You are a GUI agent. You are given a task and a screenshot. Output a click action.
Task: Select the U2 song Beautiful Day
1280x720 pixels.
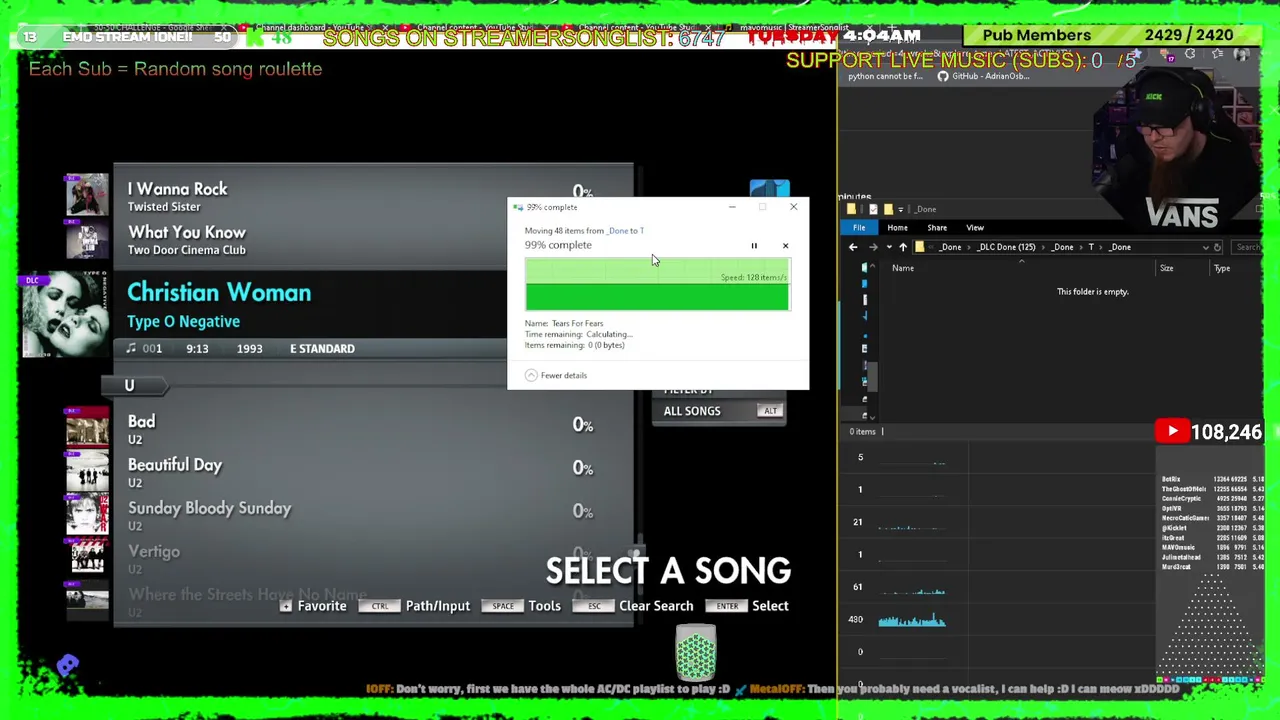[x=174, y=465]
